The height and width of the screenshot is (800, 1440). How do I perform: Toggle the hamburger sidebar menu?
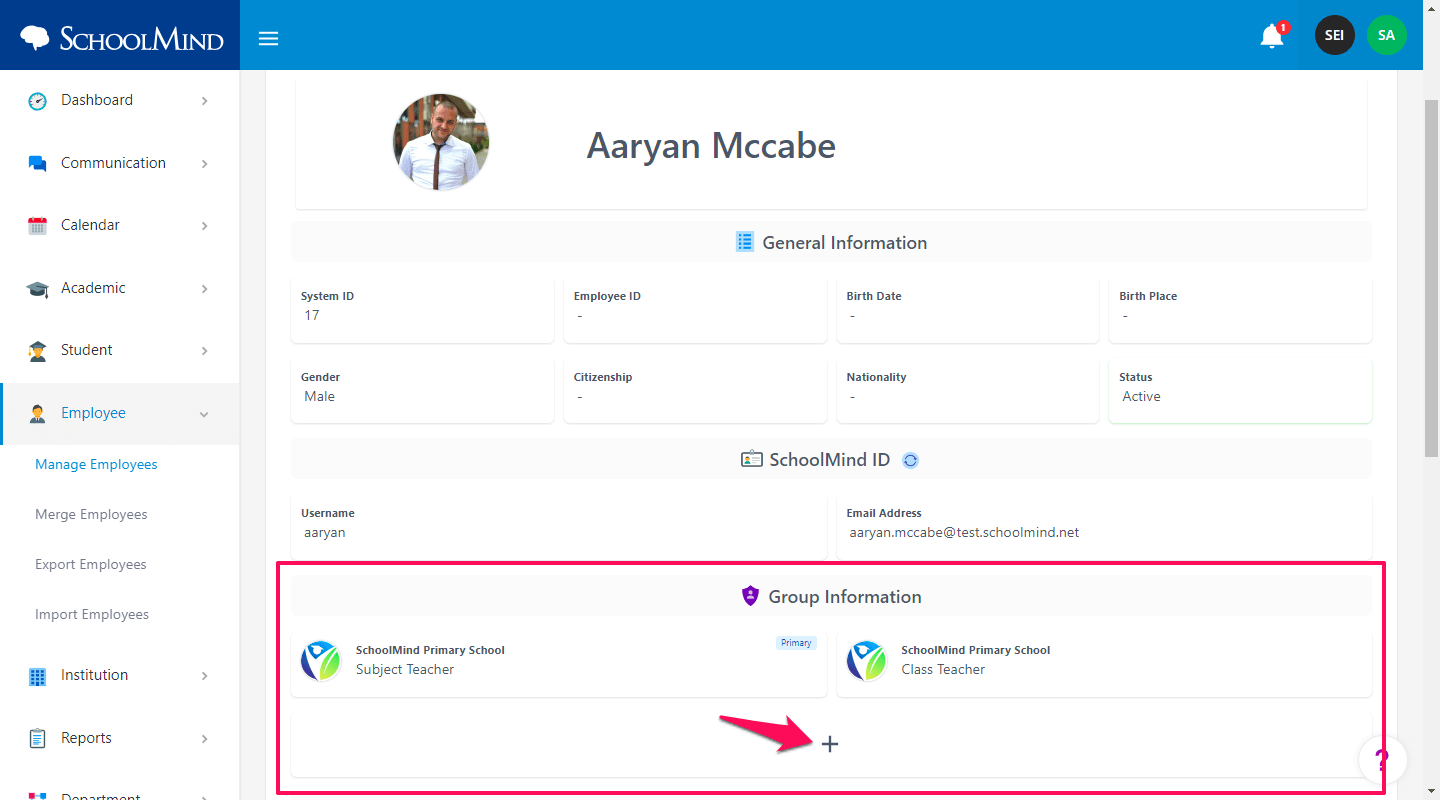click(268, 39)
